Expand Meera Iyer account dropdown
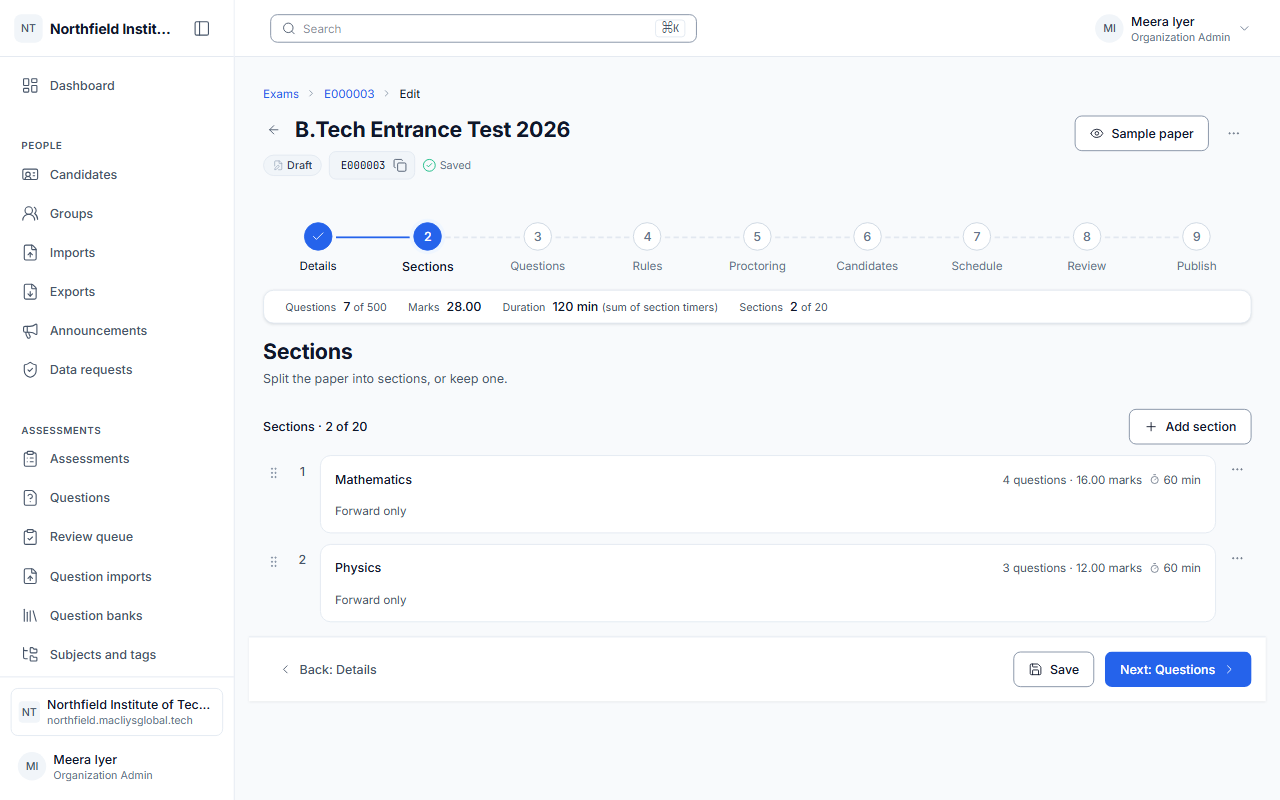The image size is (1280, 800). [x=1244, y=29]
